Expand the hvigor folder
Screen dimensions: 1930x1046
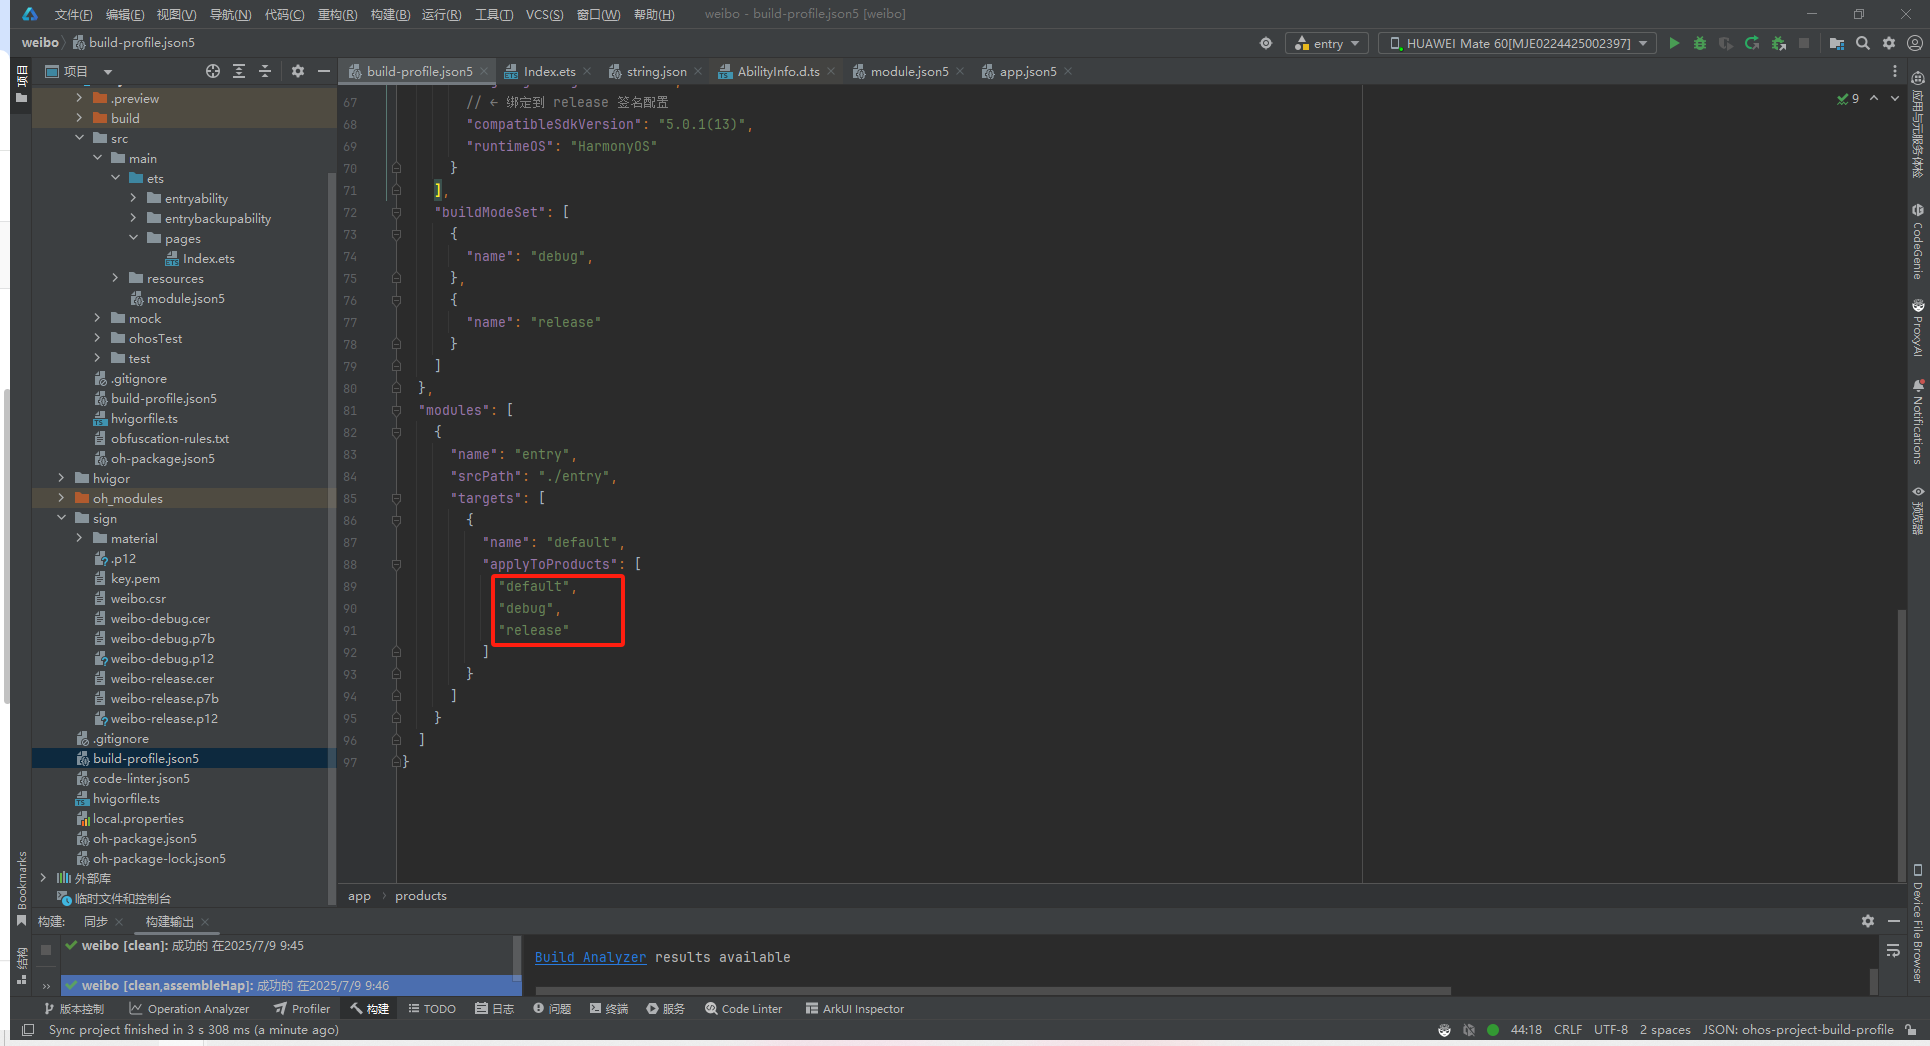[62, 478]
